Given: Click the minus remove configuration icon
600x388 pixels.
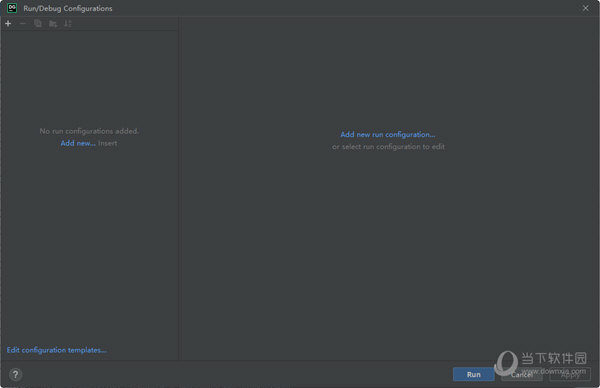Looking at the screenshot, I should click(x=23, y=24).
